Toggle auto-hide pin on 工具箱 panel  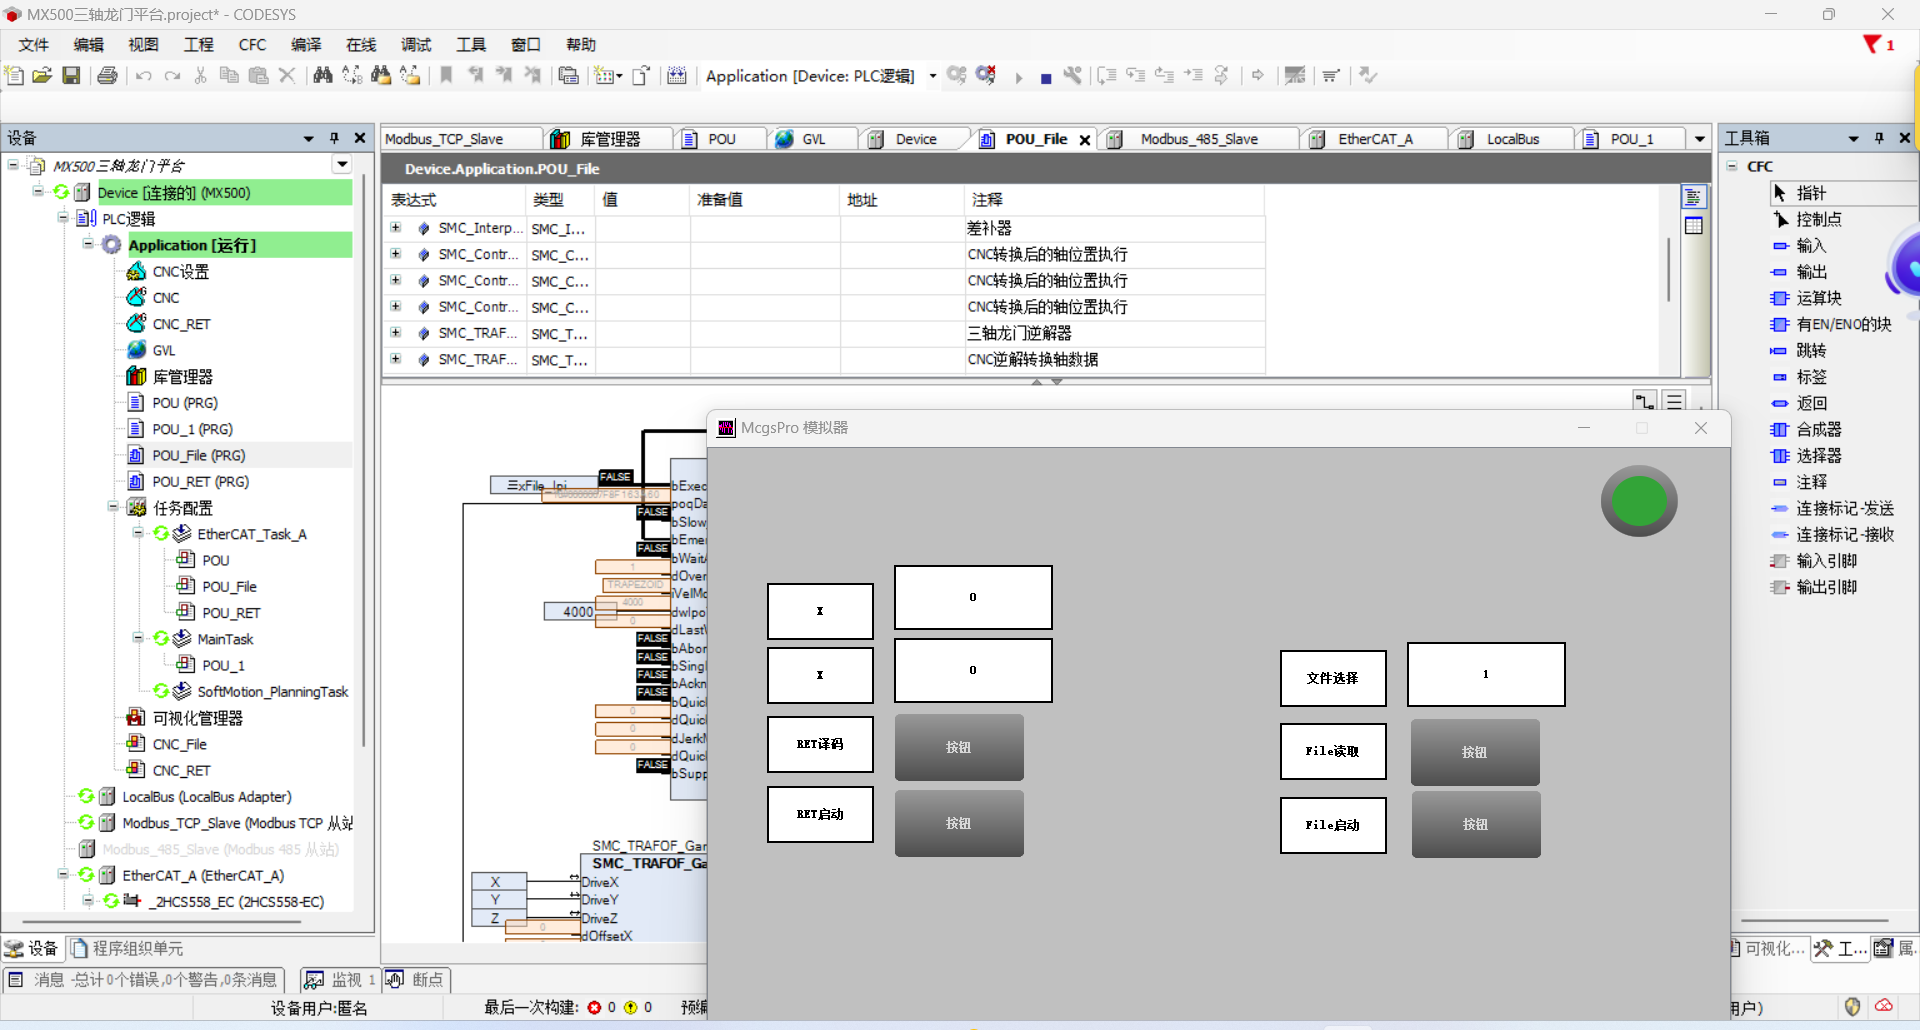tap(1879, 138)
